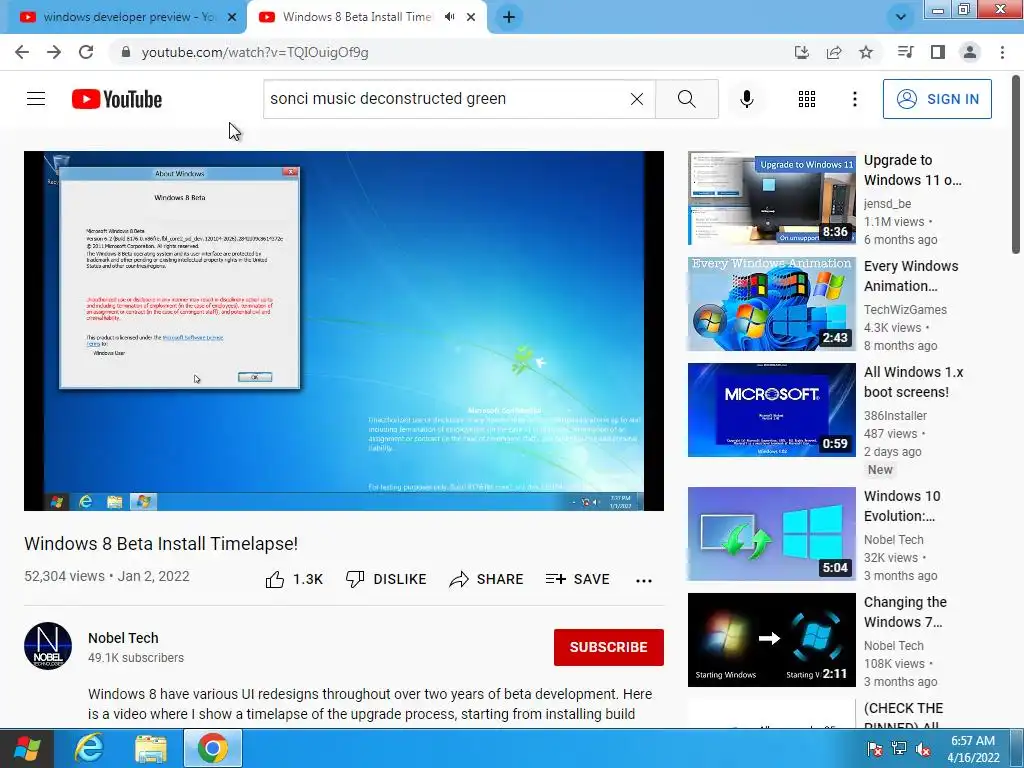Click channel name 'jensd_be'

click(888, 204)
